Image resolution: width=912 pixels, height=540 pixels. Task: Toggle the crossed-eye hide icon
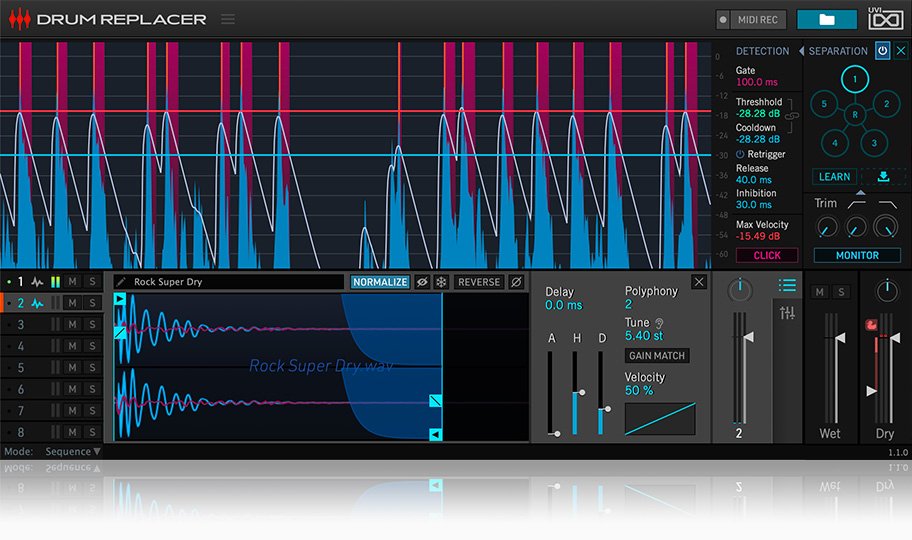pos(422,282)
